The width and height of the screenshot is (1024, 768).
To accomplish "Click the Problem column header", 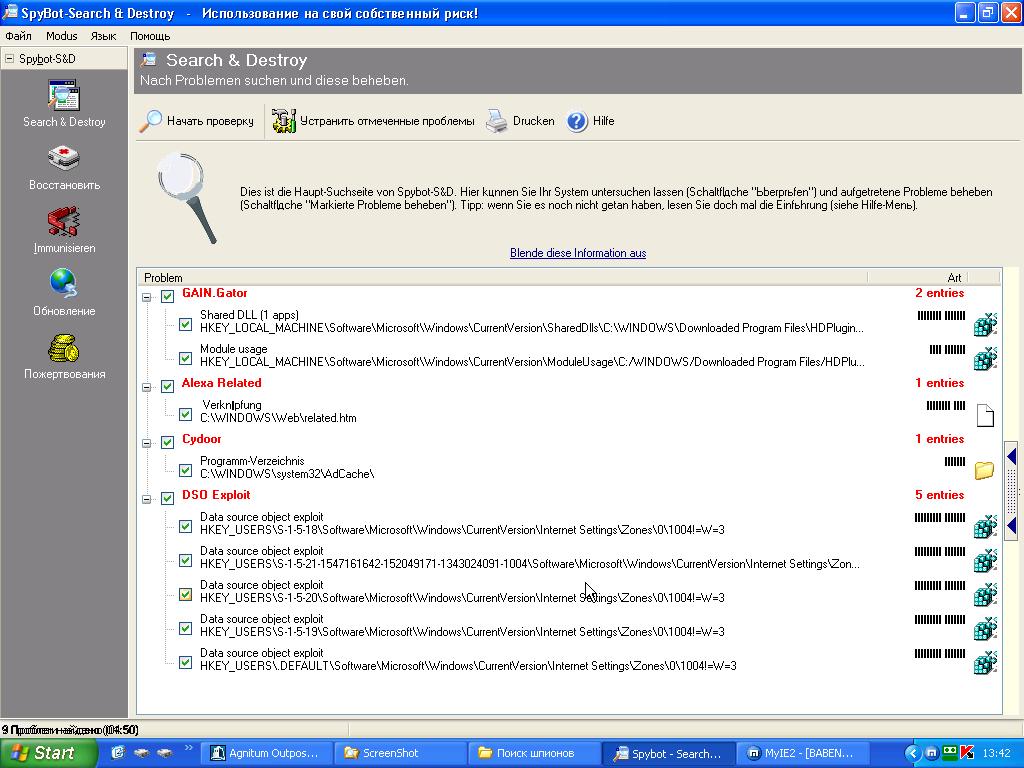I will tap(503, 278).
